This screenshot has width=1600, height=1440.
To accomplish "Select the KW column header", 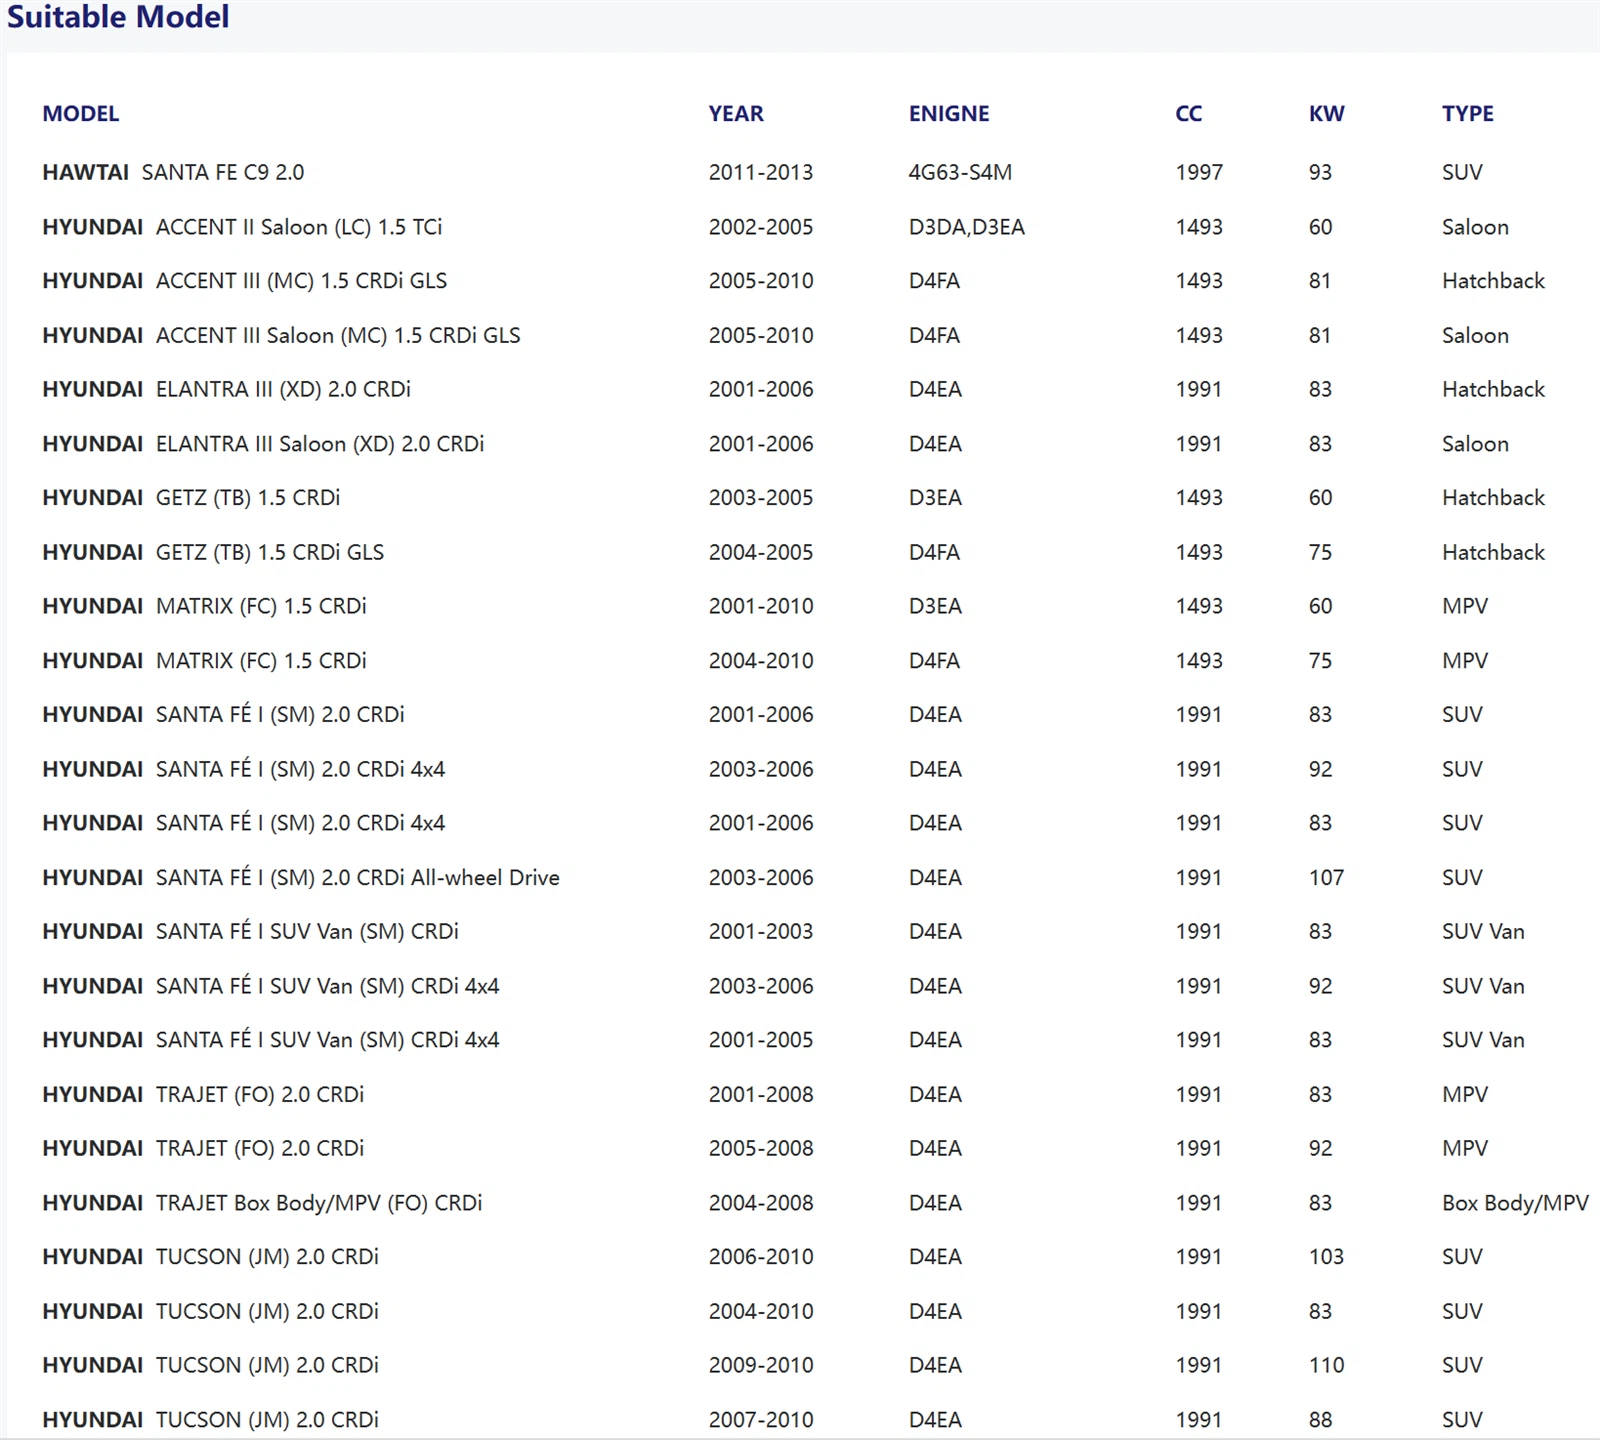I will (1327, 114).
